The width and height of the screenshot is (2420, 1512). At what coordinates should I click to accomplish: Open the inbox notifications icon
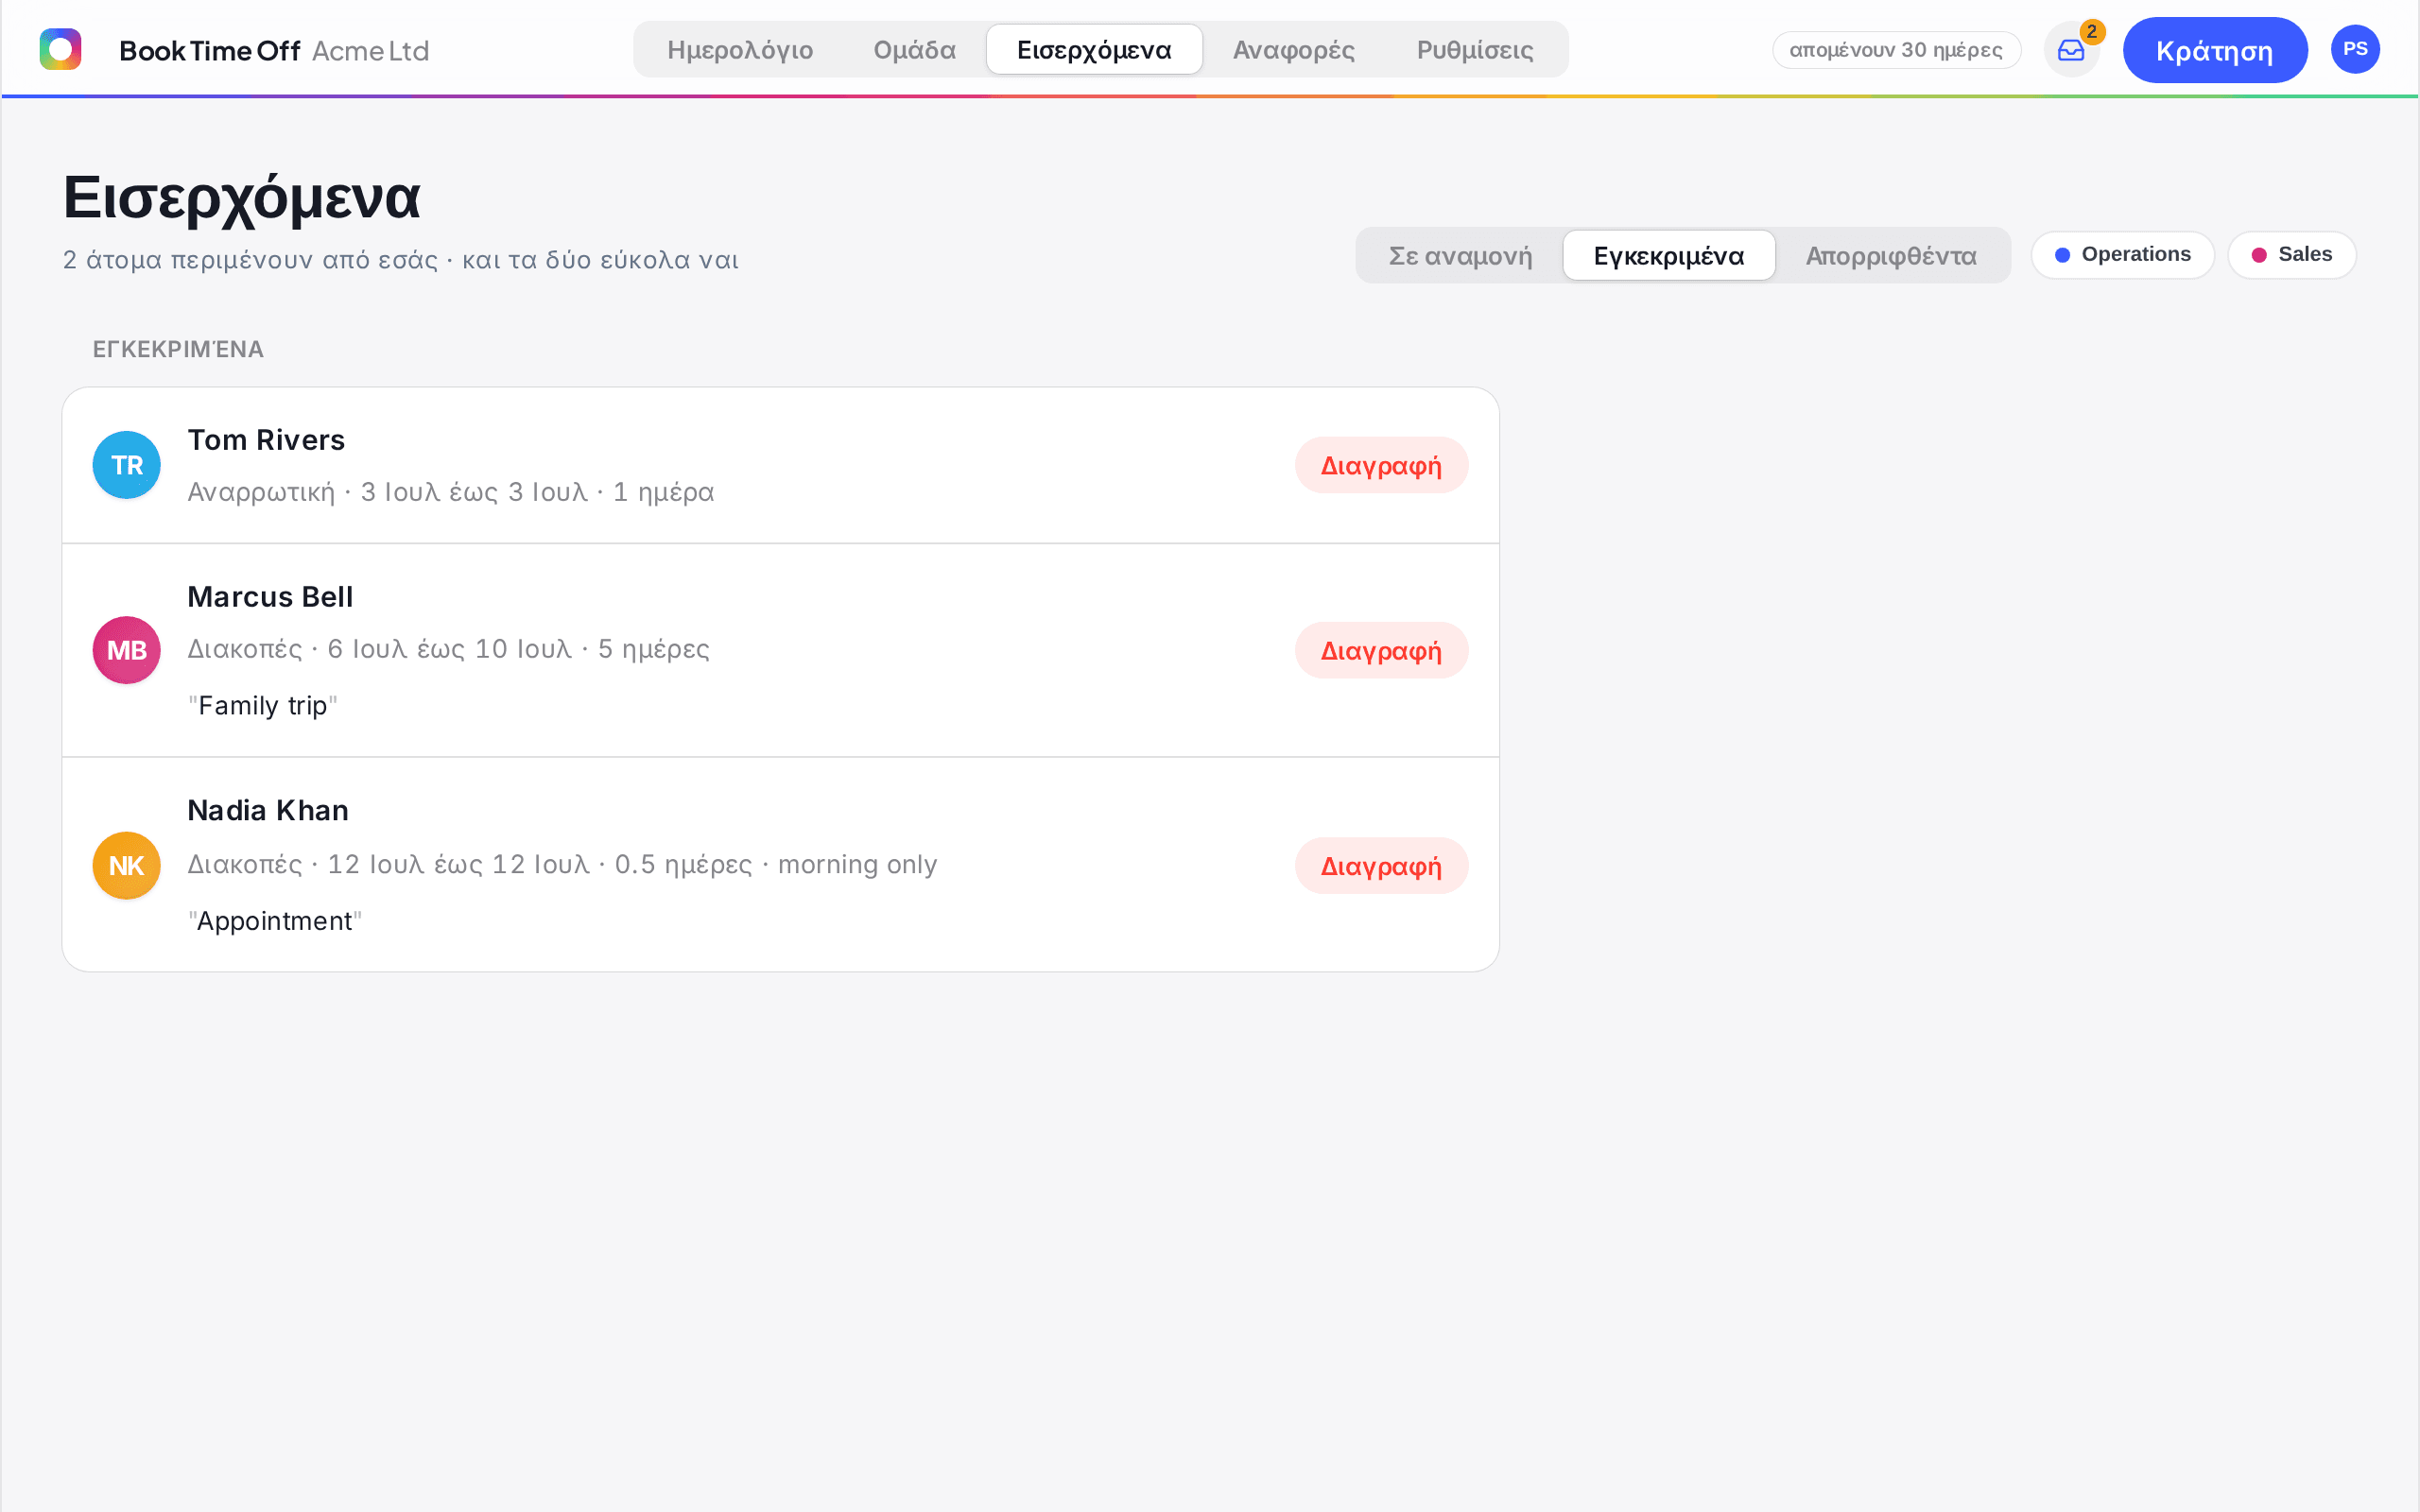[x=2071, y=50]
